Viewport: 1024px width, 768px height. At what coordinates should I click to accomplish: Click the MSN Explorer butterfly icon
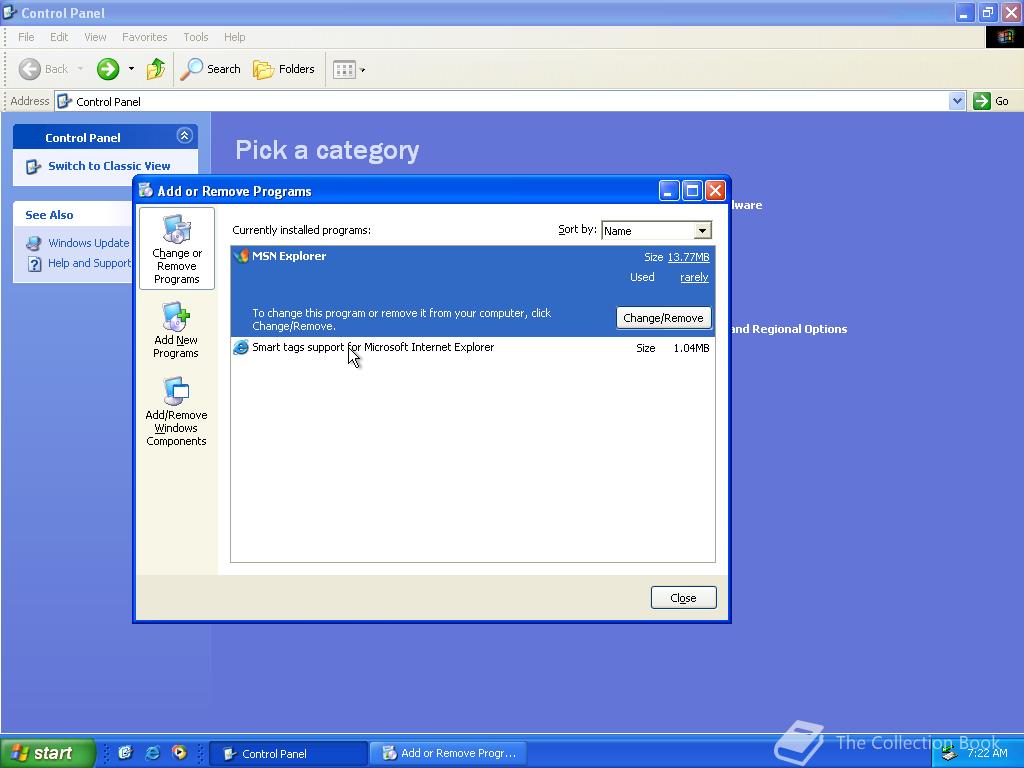pyautogui.click(x=241, y=256)
